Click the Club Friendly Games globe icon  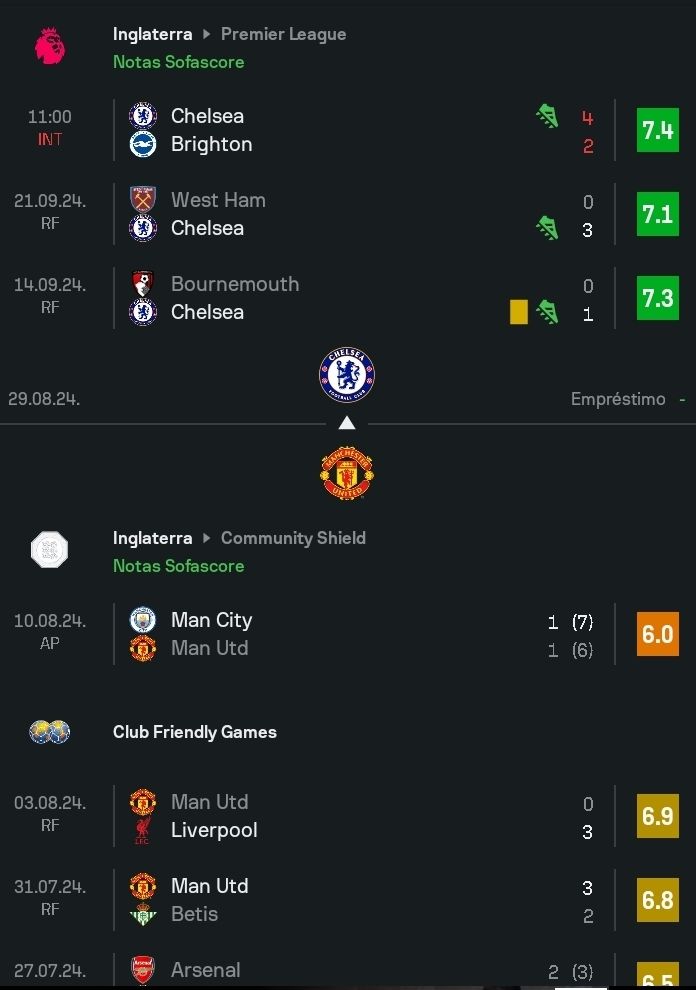(x=49, y=732)
